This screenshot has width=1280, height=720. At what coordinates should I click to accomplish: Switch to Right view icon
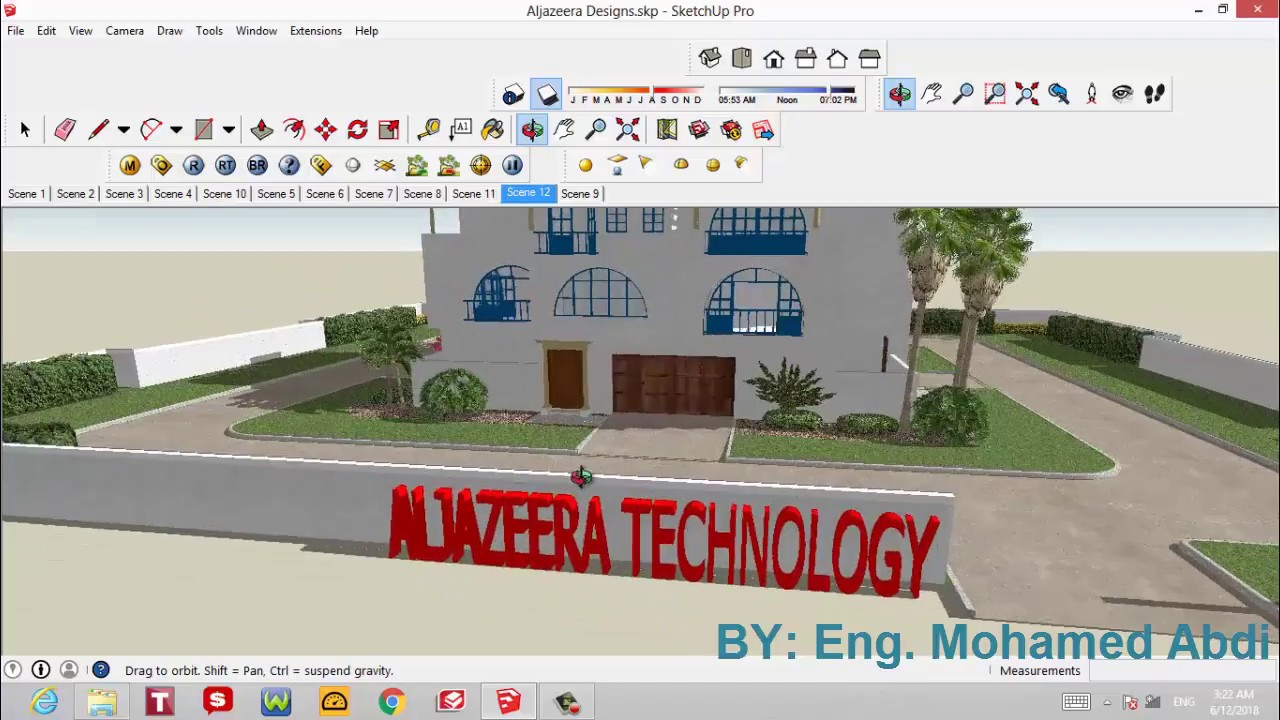[806, 58]
